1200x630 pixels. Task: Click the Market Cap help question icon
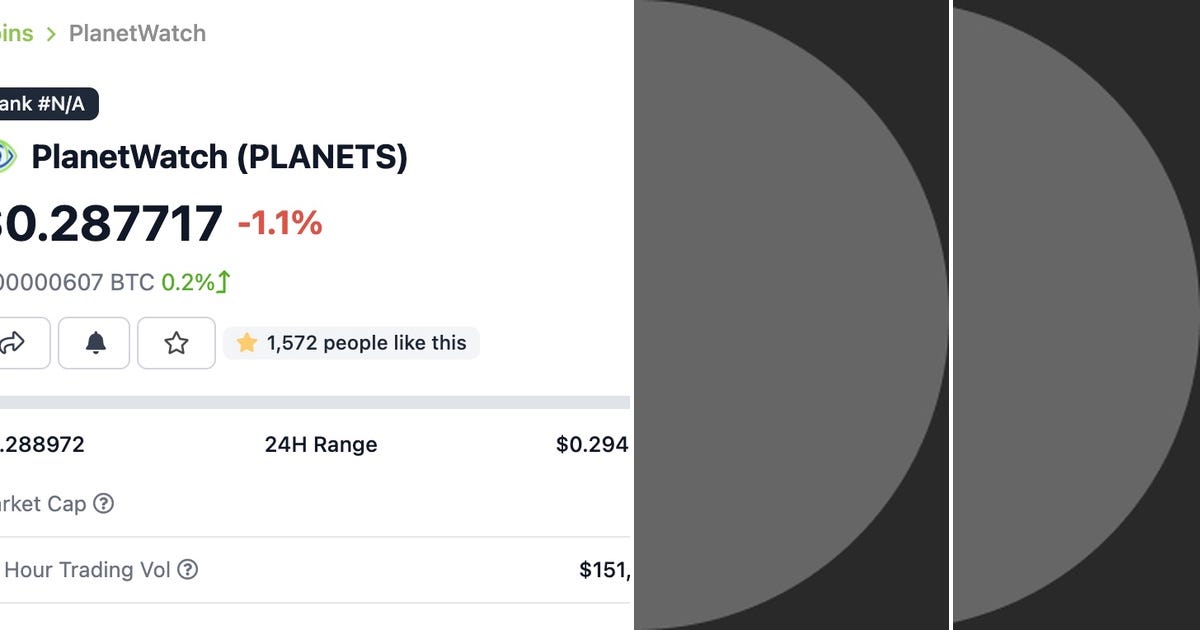pos(103,503)
